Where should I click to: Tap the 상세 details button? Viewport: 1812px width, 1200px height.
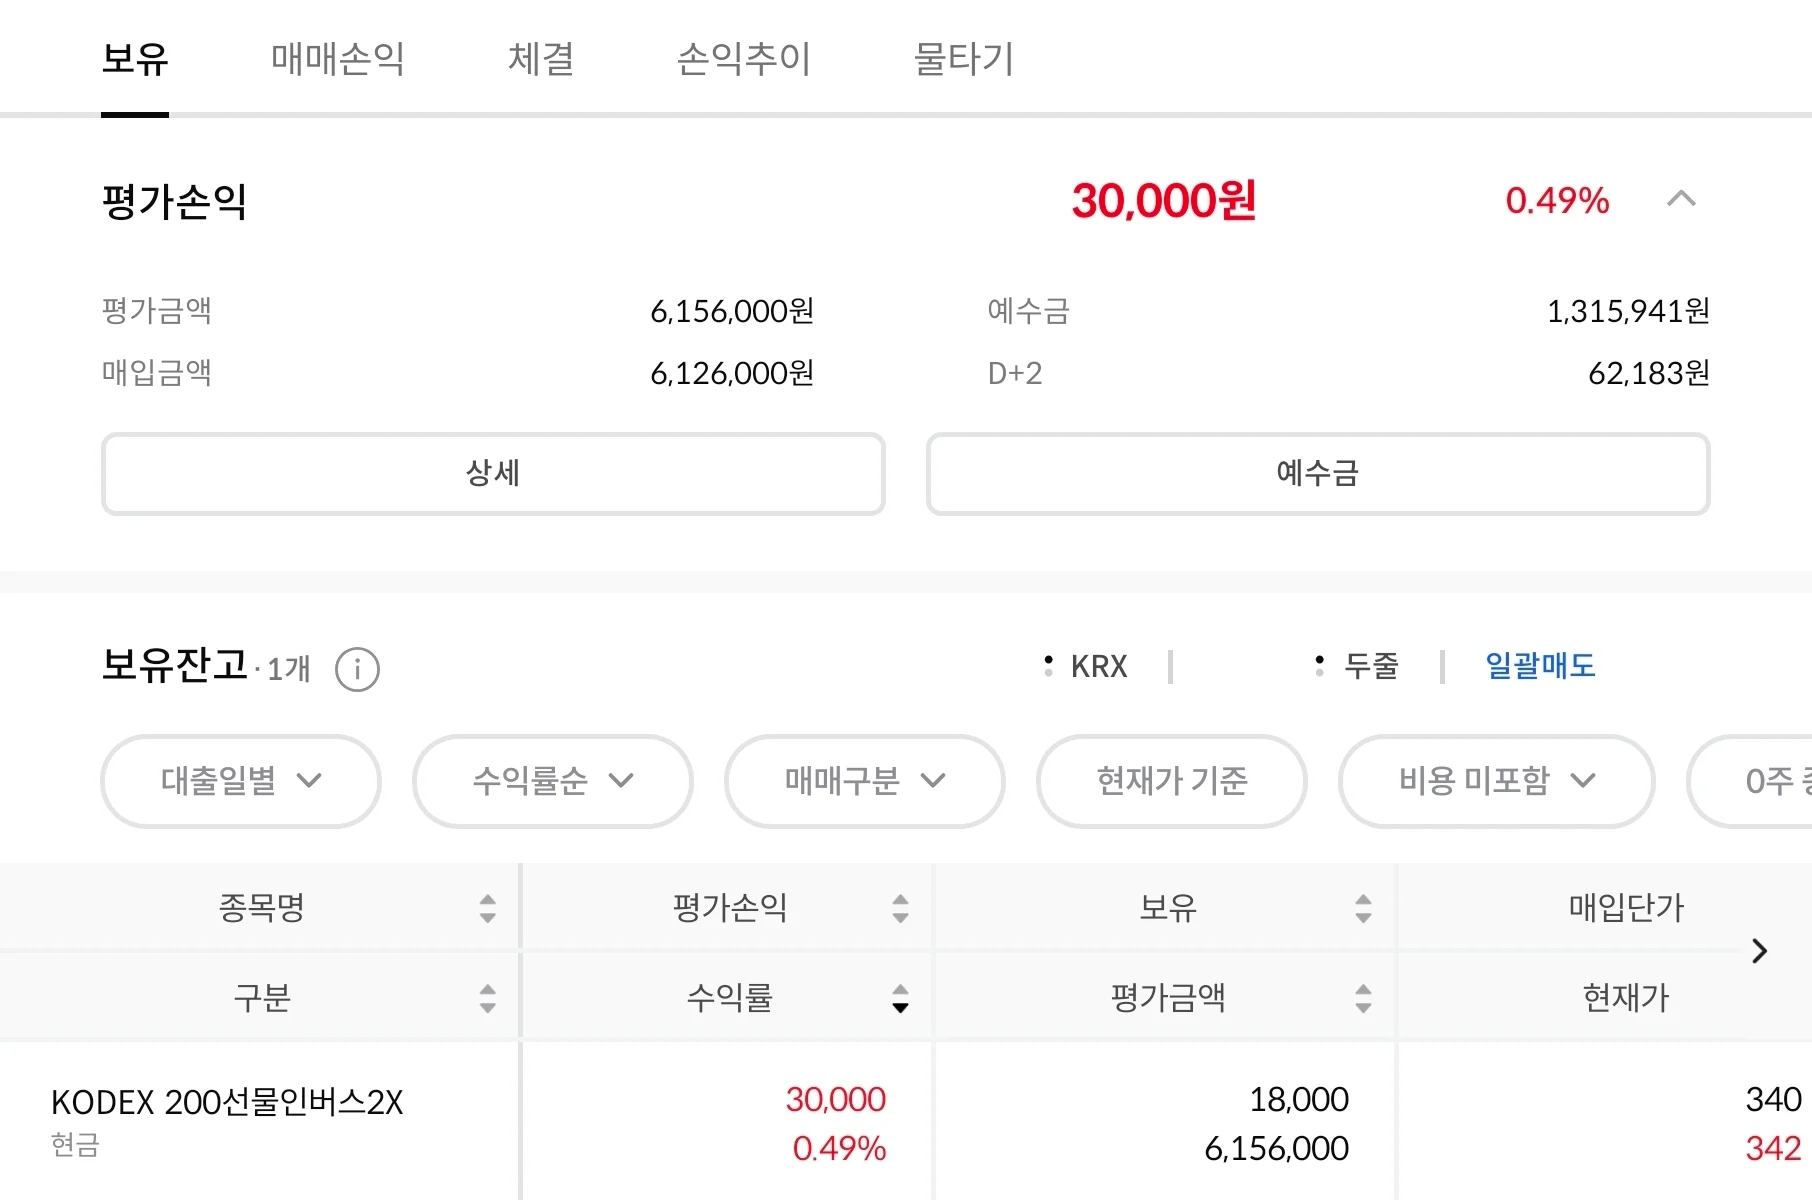click(x=493, y=474)
